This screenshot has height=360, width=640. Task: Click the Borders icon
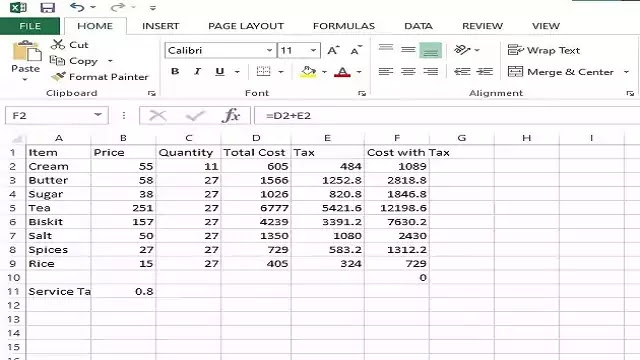263,71
